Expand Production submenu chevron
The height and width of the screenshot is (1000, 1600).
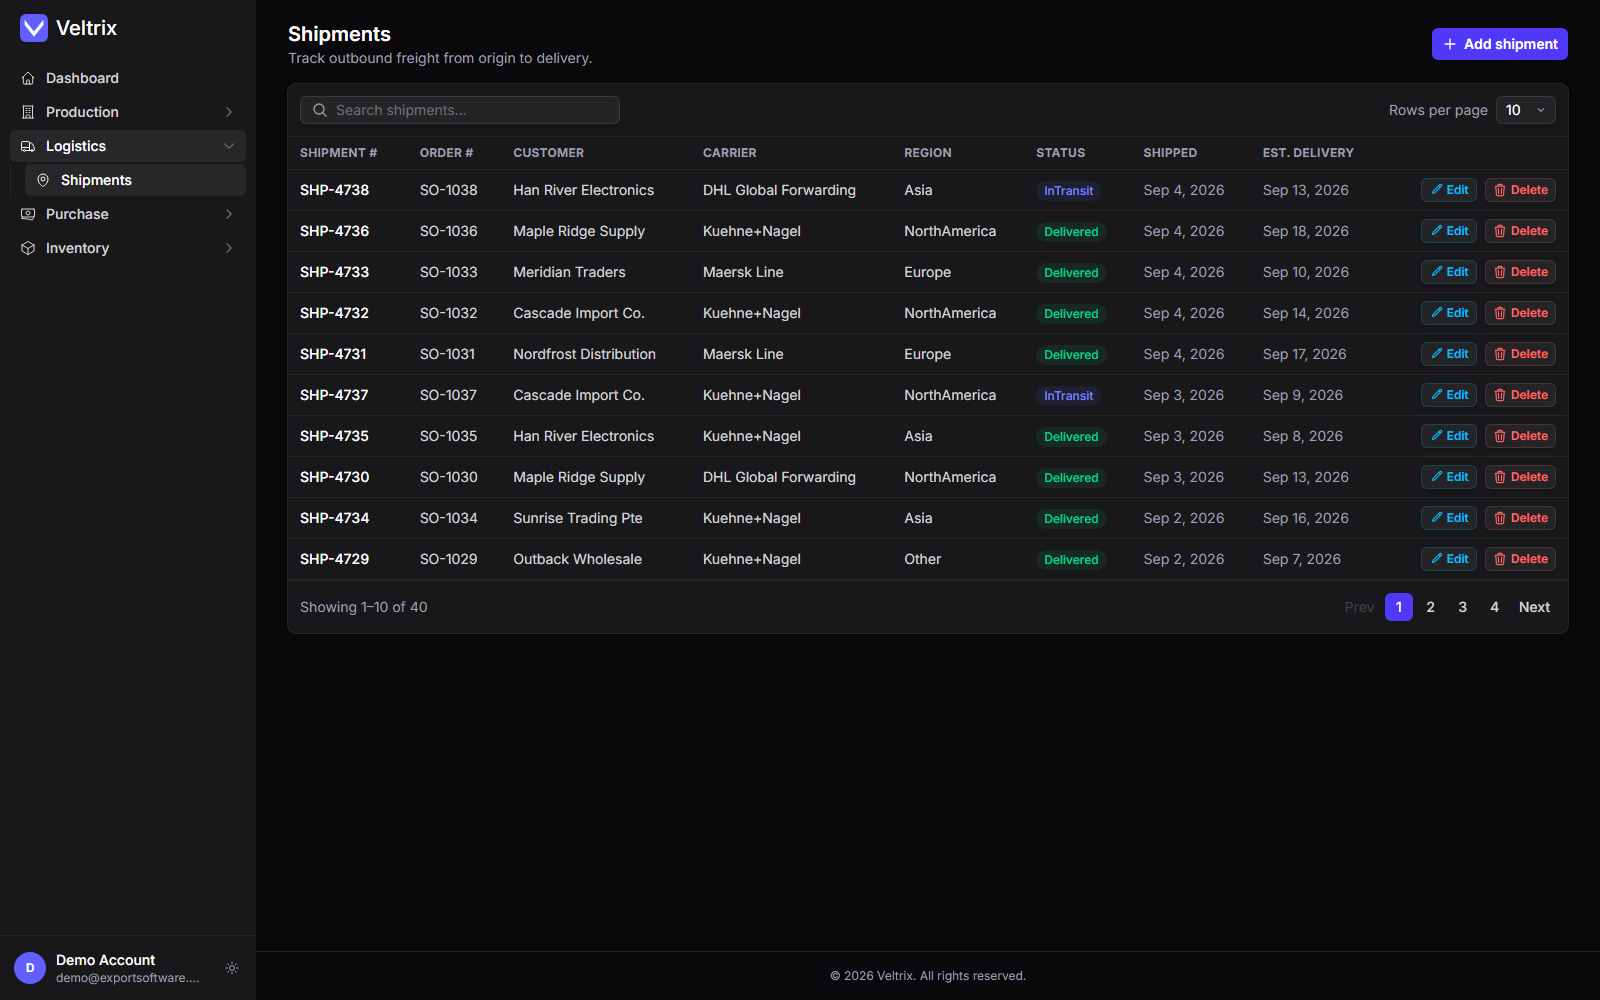[229, 112]
